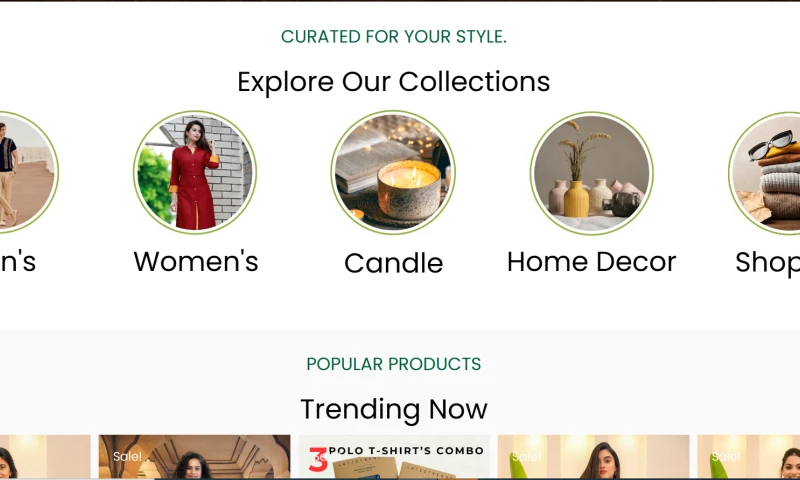The height and width of the screenshot is (480, 800).
Task: Click the partially visible Shop label
Action: coord(767,263)
